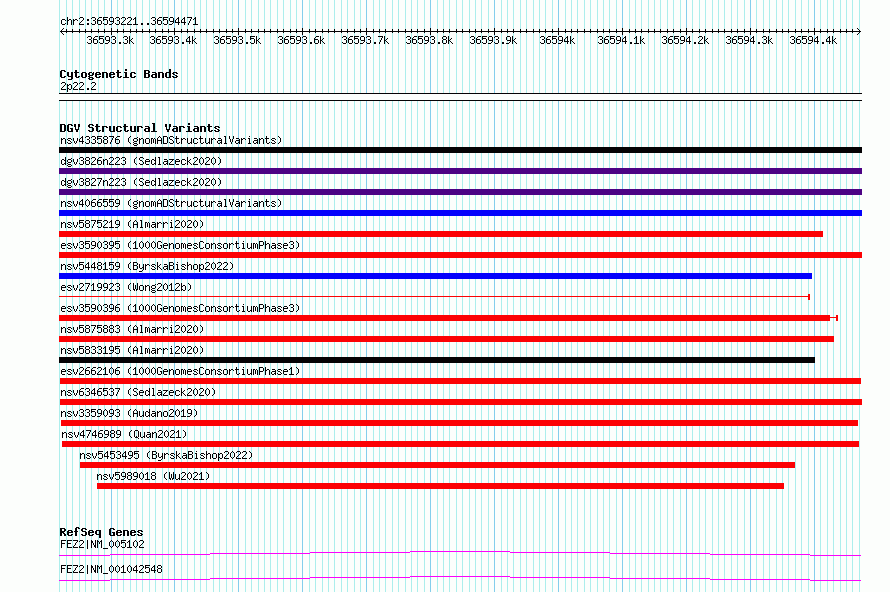Open the esv3590395 1000GenomesConsortiumPhase3 entry
Viewport: 890px width, 592px height.
coord(180,245)
